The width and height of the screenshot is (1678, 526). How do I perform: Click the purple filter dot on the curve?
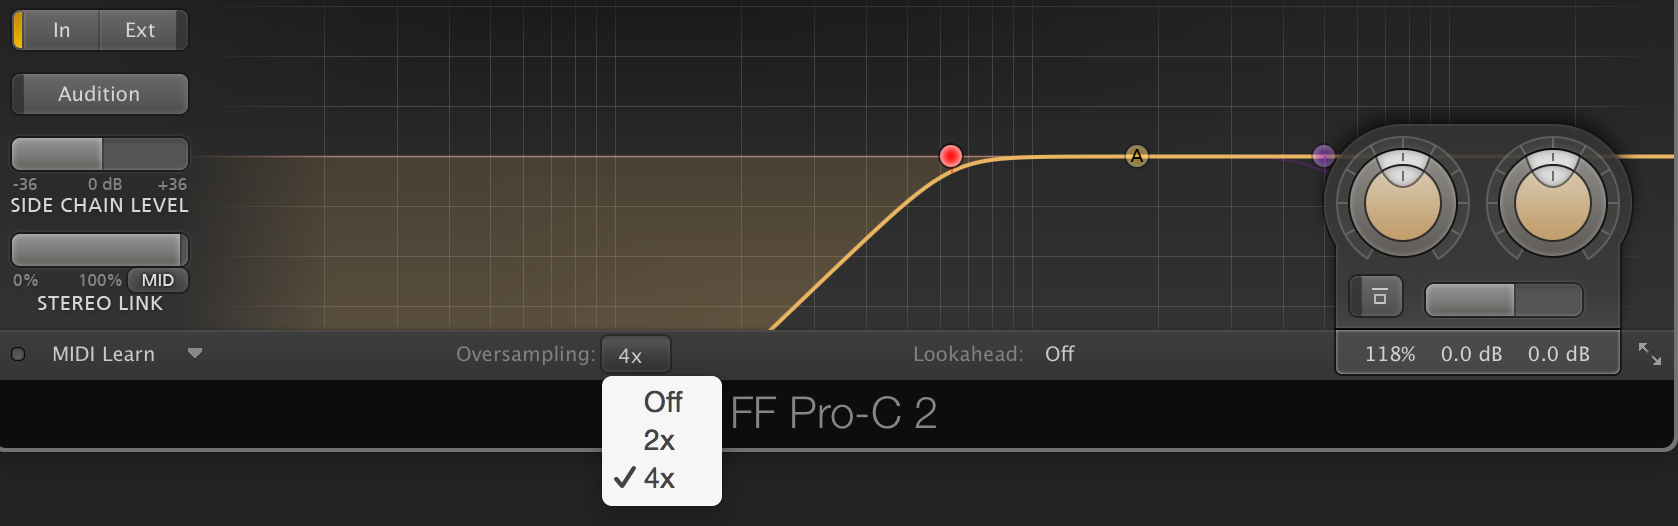(1323, 156)
